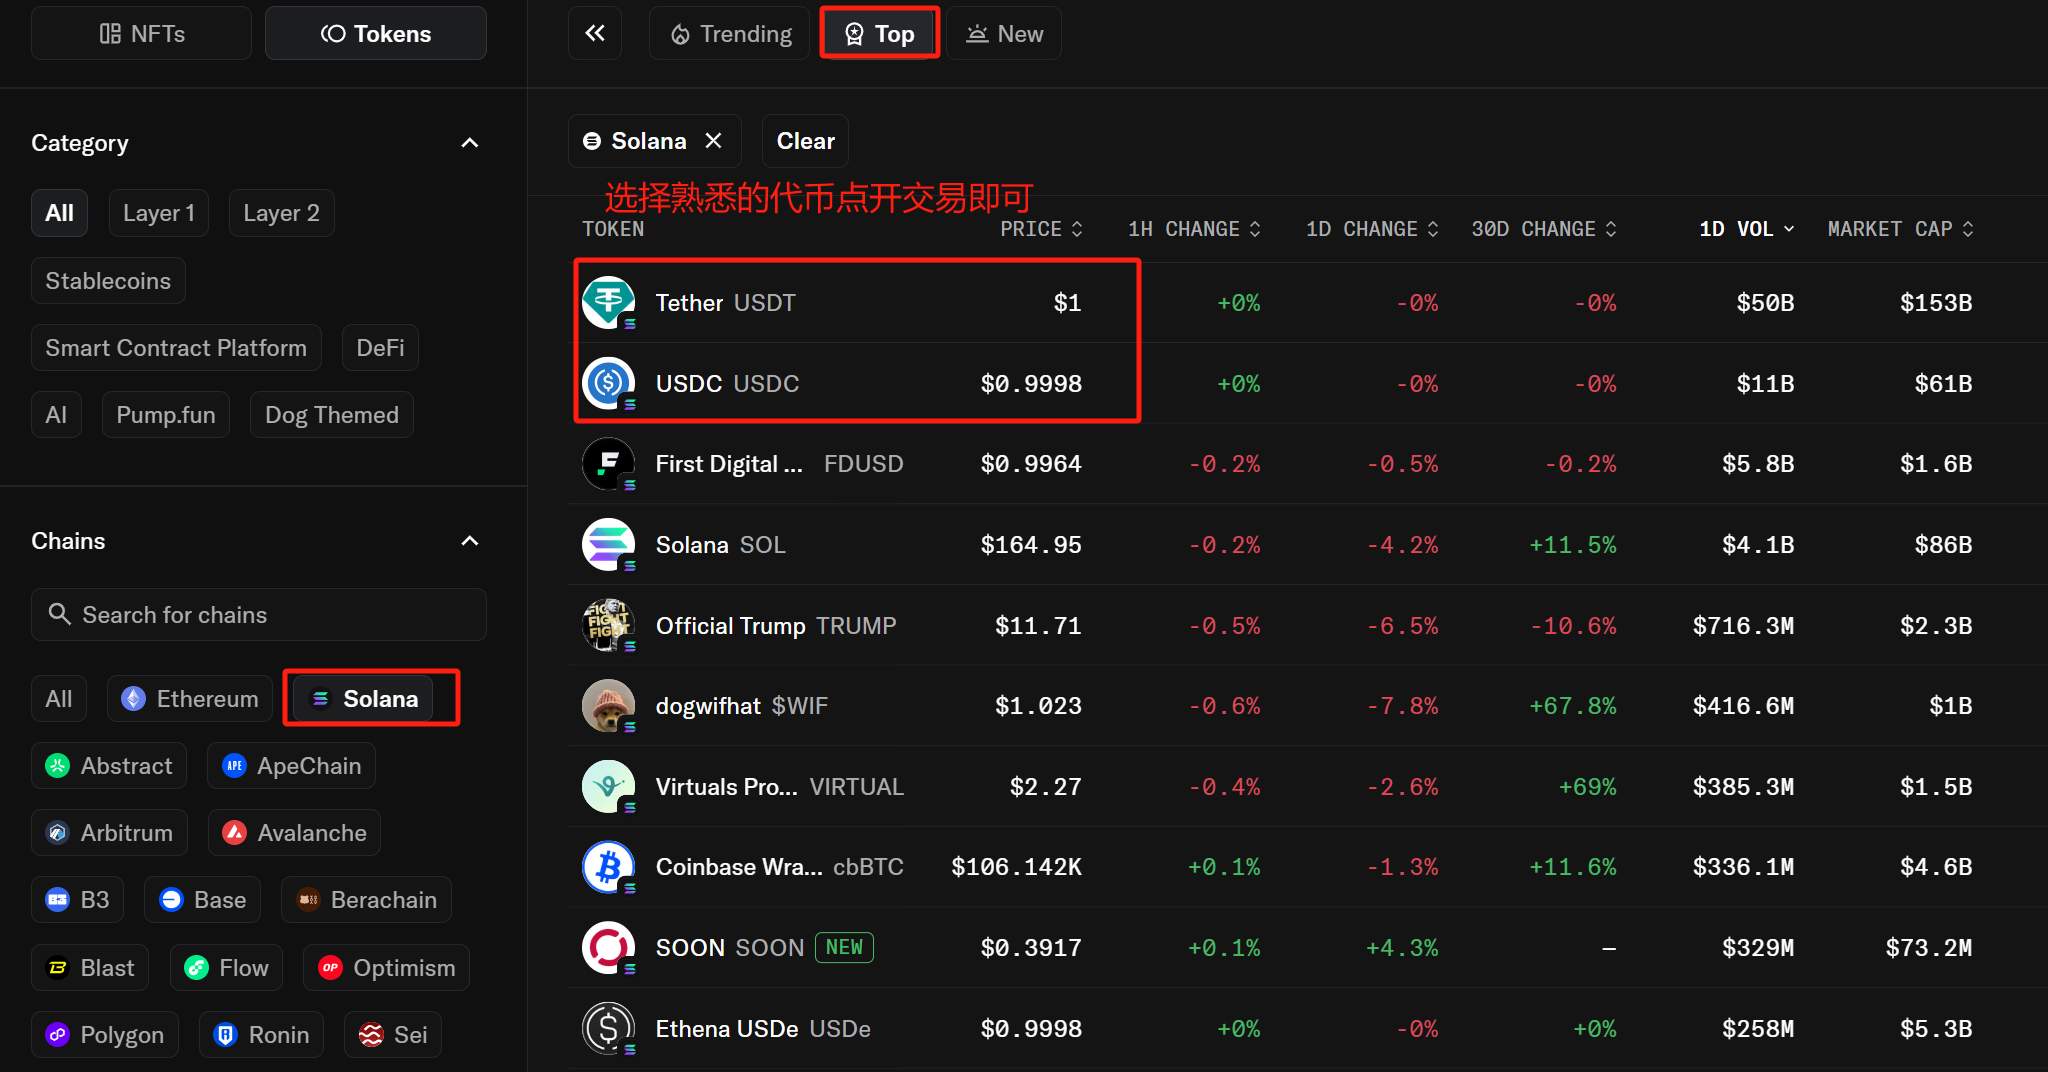Select the Base chain filter
2048x1072 pixels.
click(x=203, y=900)
